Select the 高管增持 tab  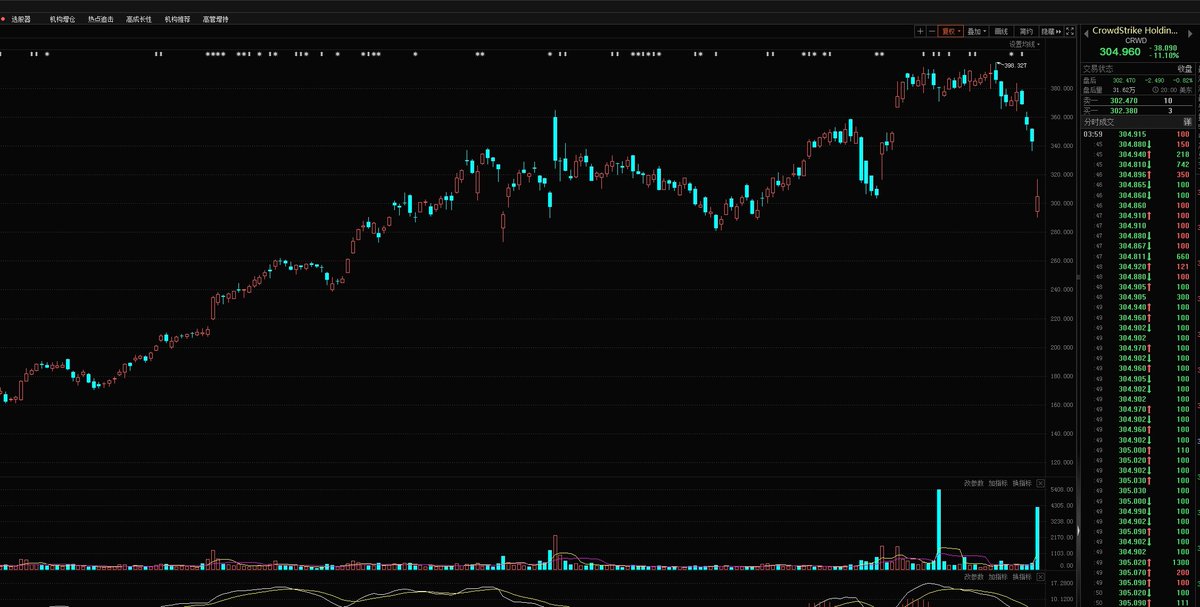(215, 19)
